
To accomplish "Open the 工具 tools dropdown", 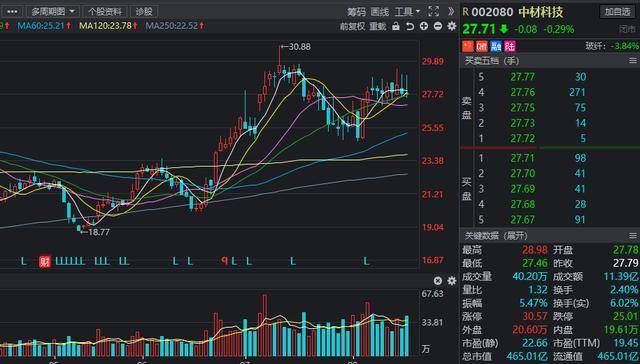I will tap(407, 12).
